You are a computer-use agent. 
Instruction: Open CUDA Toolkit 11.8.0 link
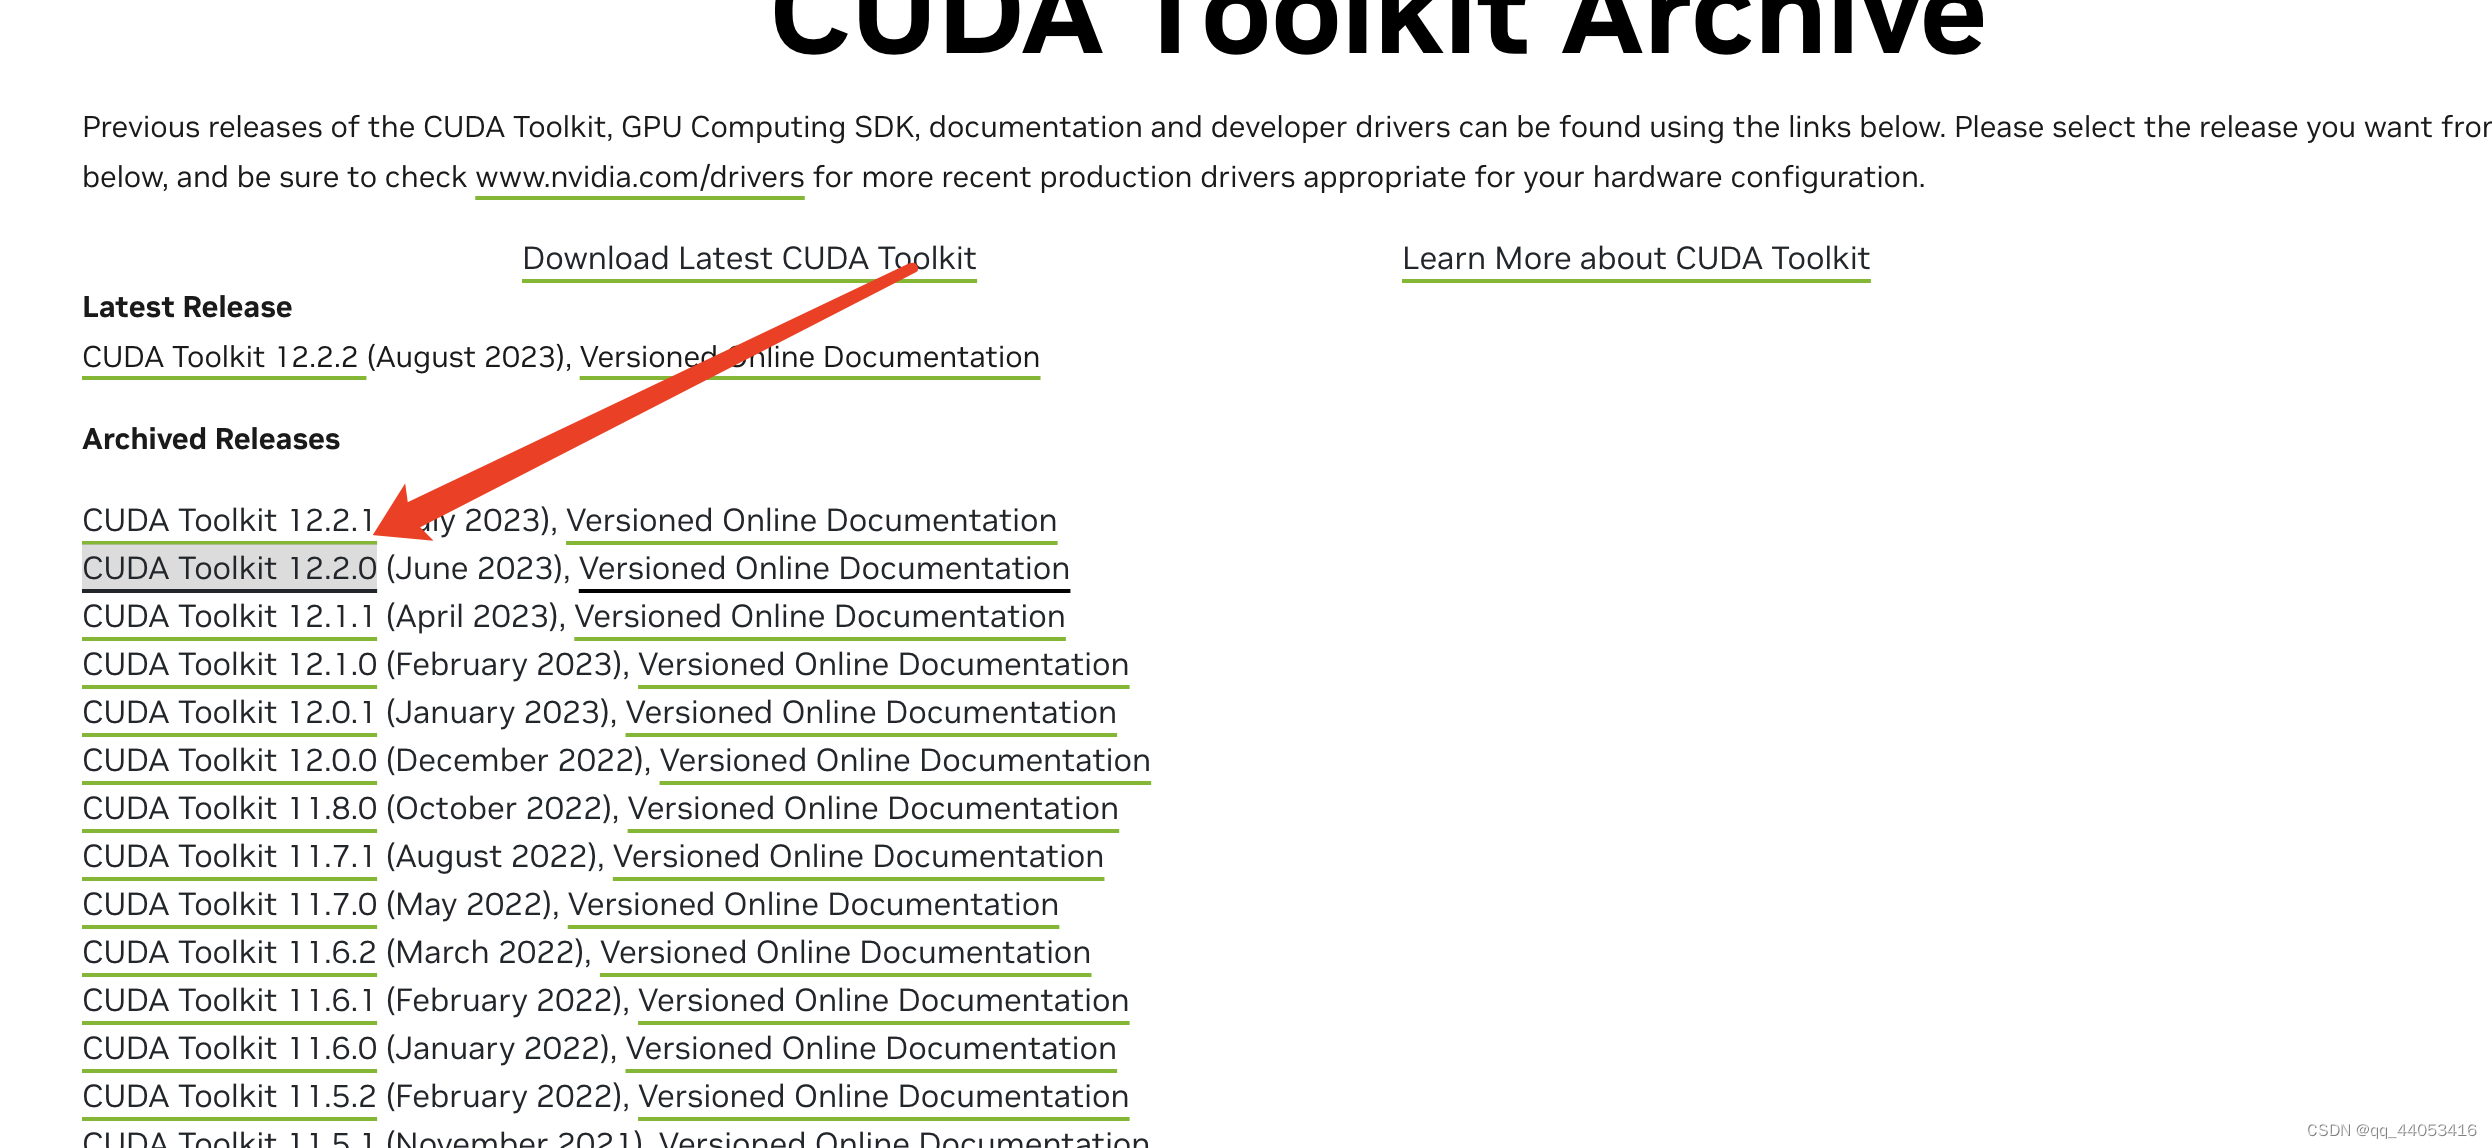click(x=229, y=809)
